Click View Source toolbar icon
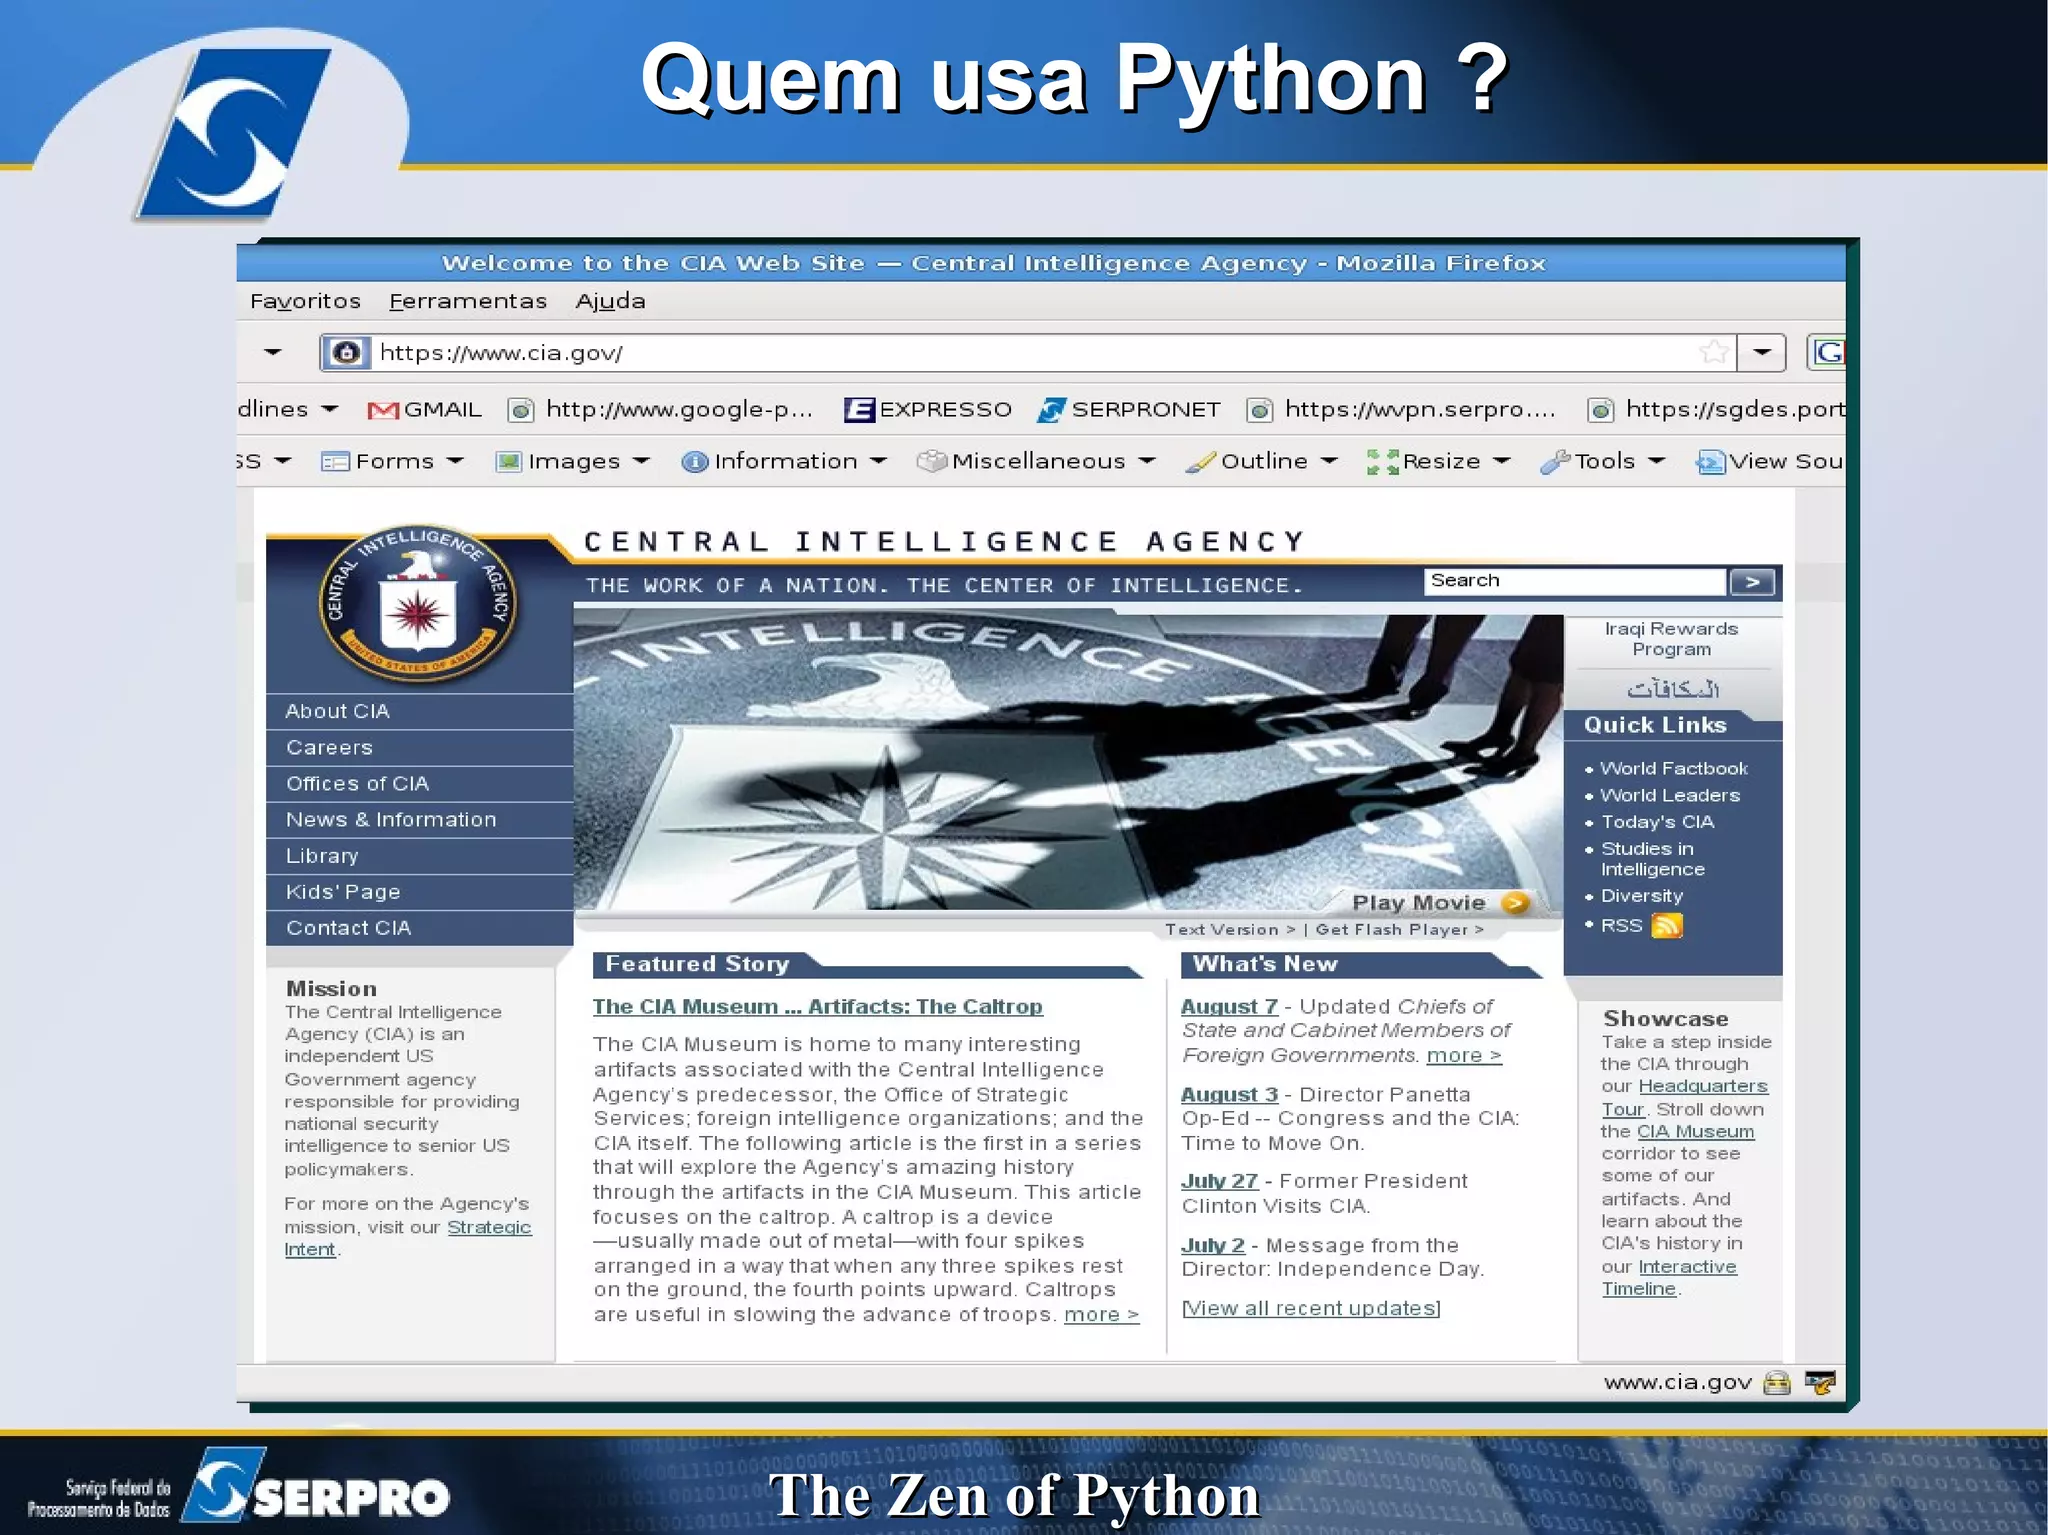Image resolution: width=2048 pixels, height=1535 pixels. pyautogui.click(x=1711, y=462)
